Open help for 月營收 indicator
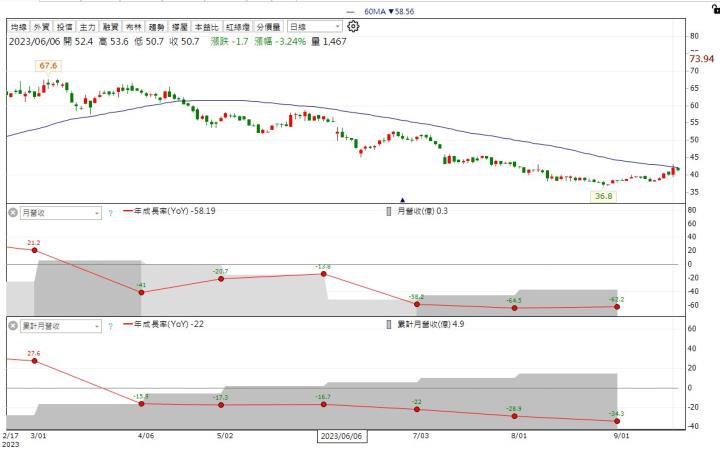 [x=110, y=213]
